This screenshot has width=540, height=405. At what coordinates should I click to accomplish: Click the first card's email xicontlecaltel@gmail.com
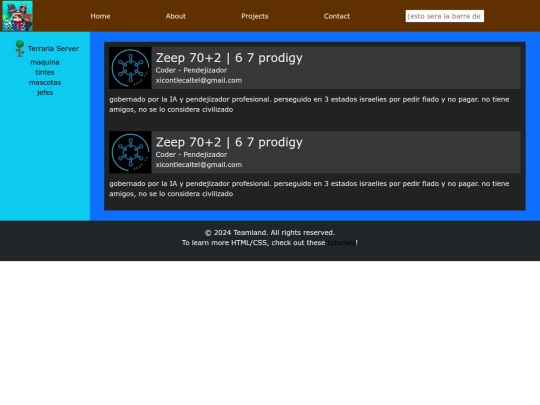click(199, 80)
